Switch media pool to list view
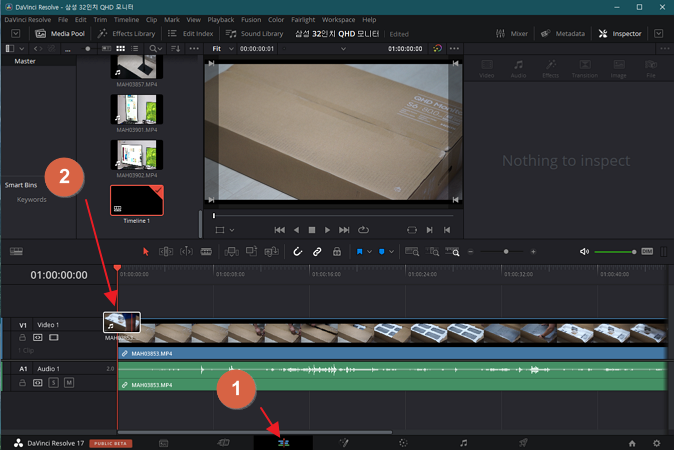674x450 pixels. pos(135,49)
